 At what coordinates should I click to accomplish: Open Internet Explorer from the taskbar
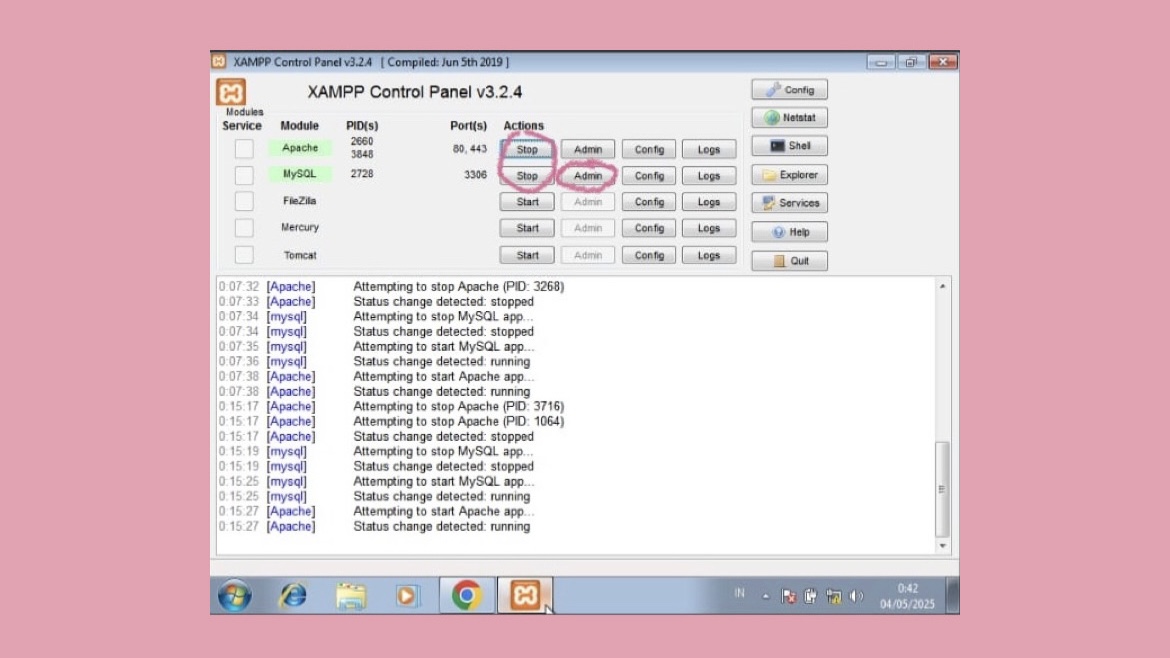(x=292, y=595)
